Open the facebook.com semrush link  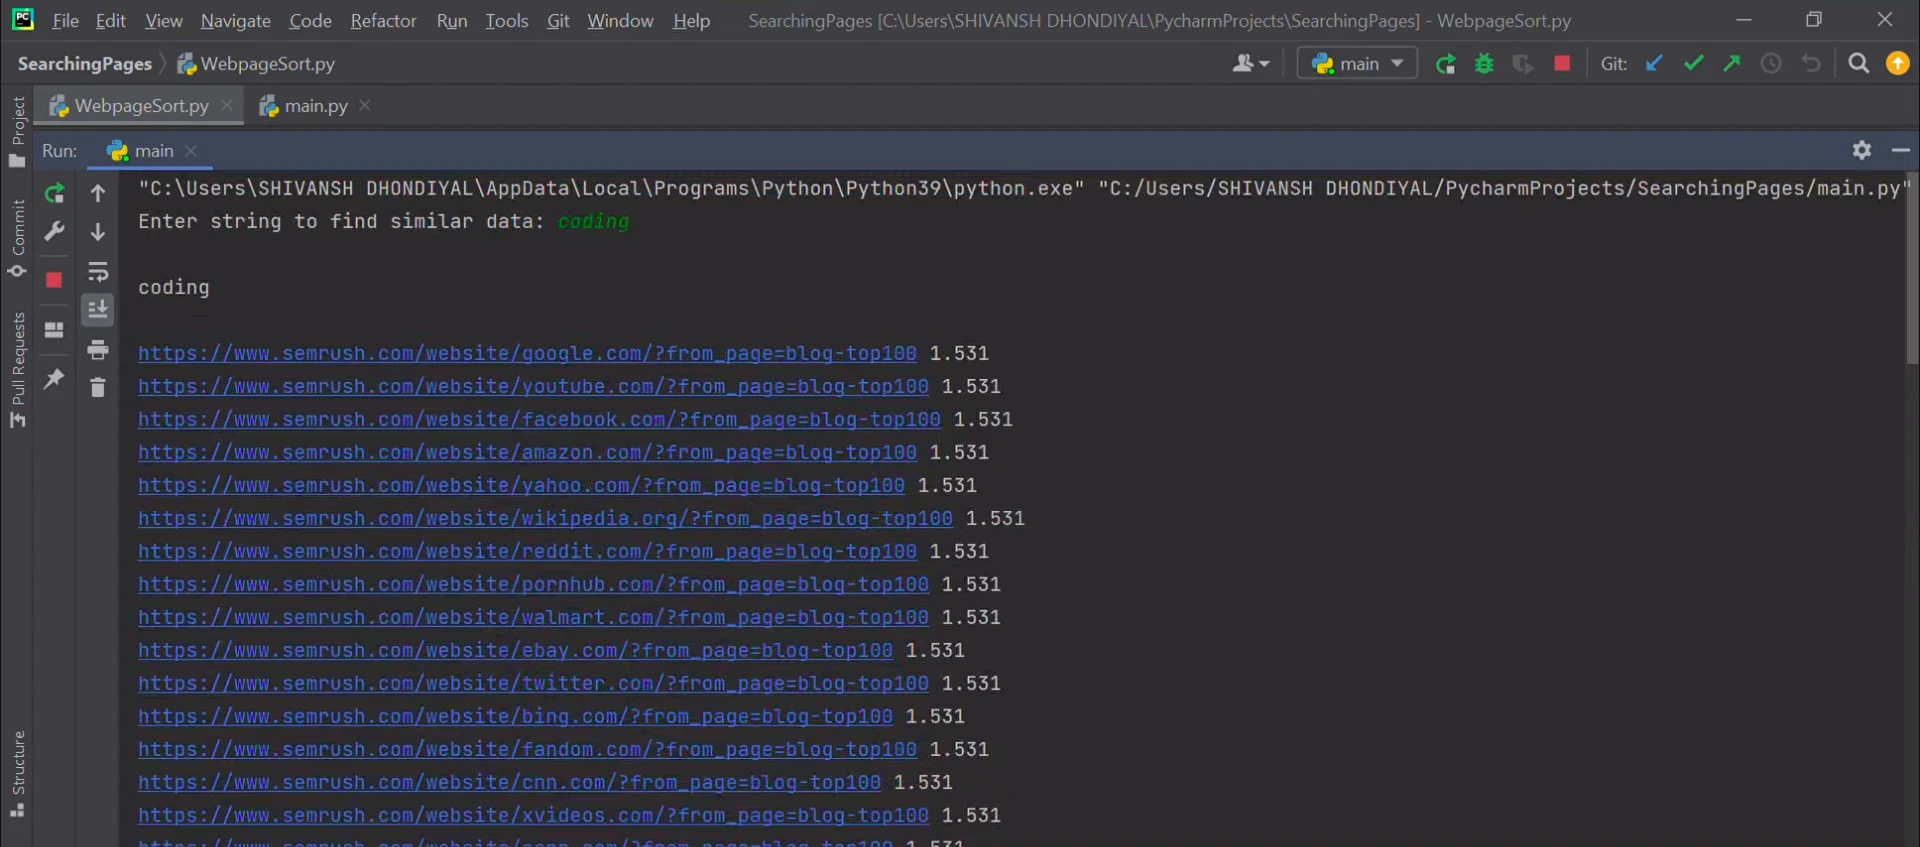point(539,420)
